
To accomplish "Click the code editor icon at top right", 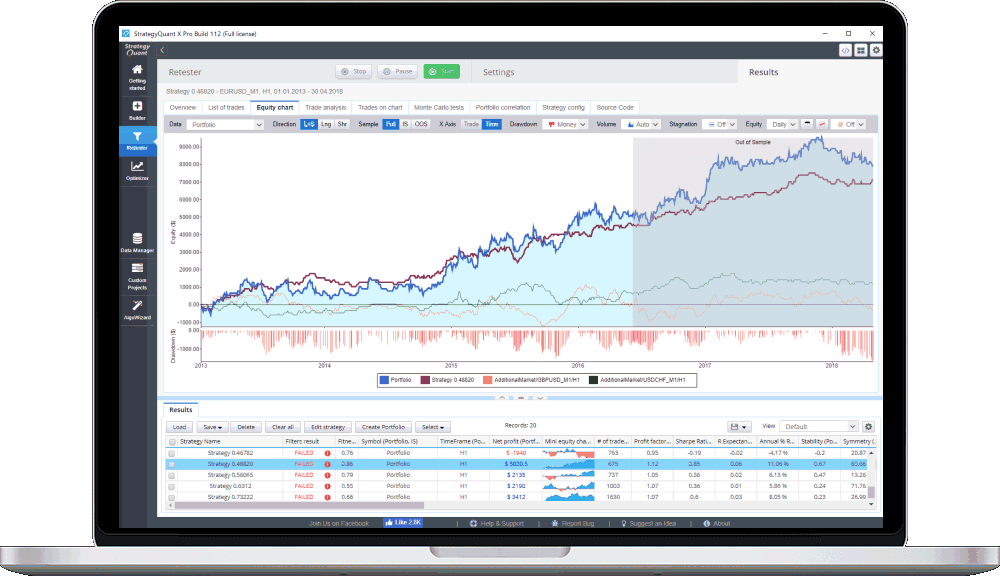I will pos(845,50).
